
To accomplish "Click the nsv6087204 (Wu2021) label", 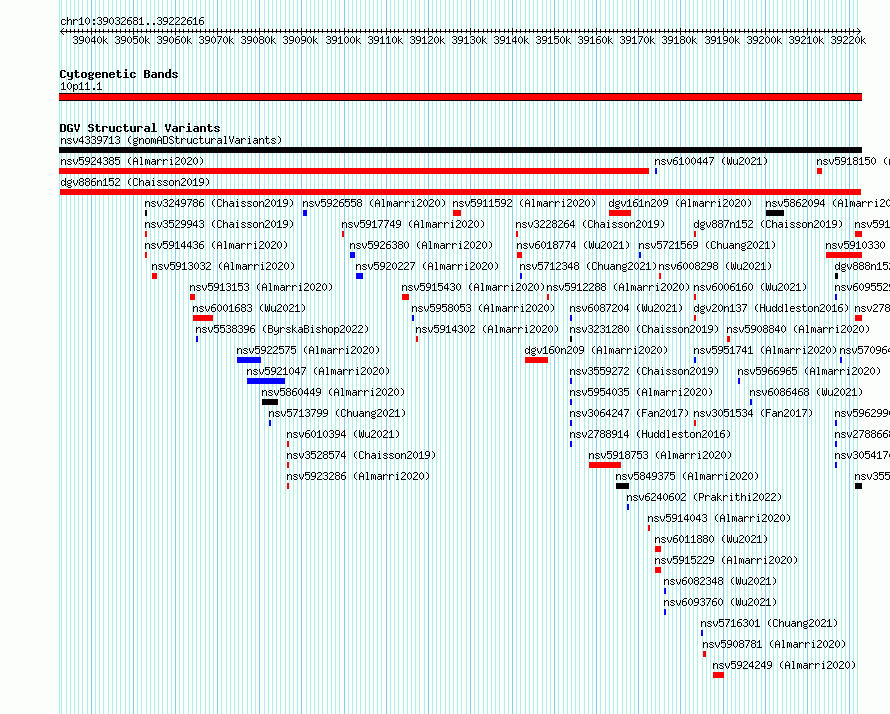I will (626, 308).
